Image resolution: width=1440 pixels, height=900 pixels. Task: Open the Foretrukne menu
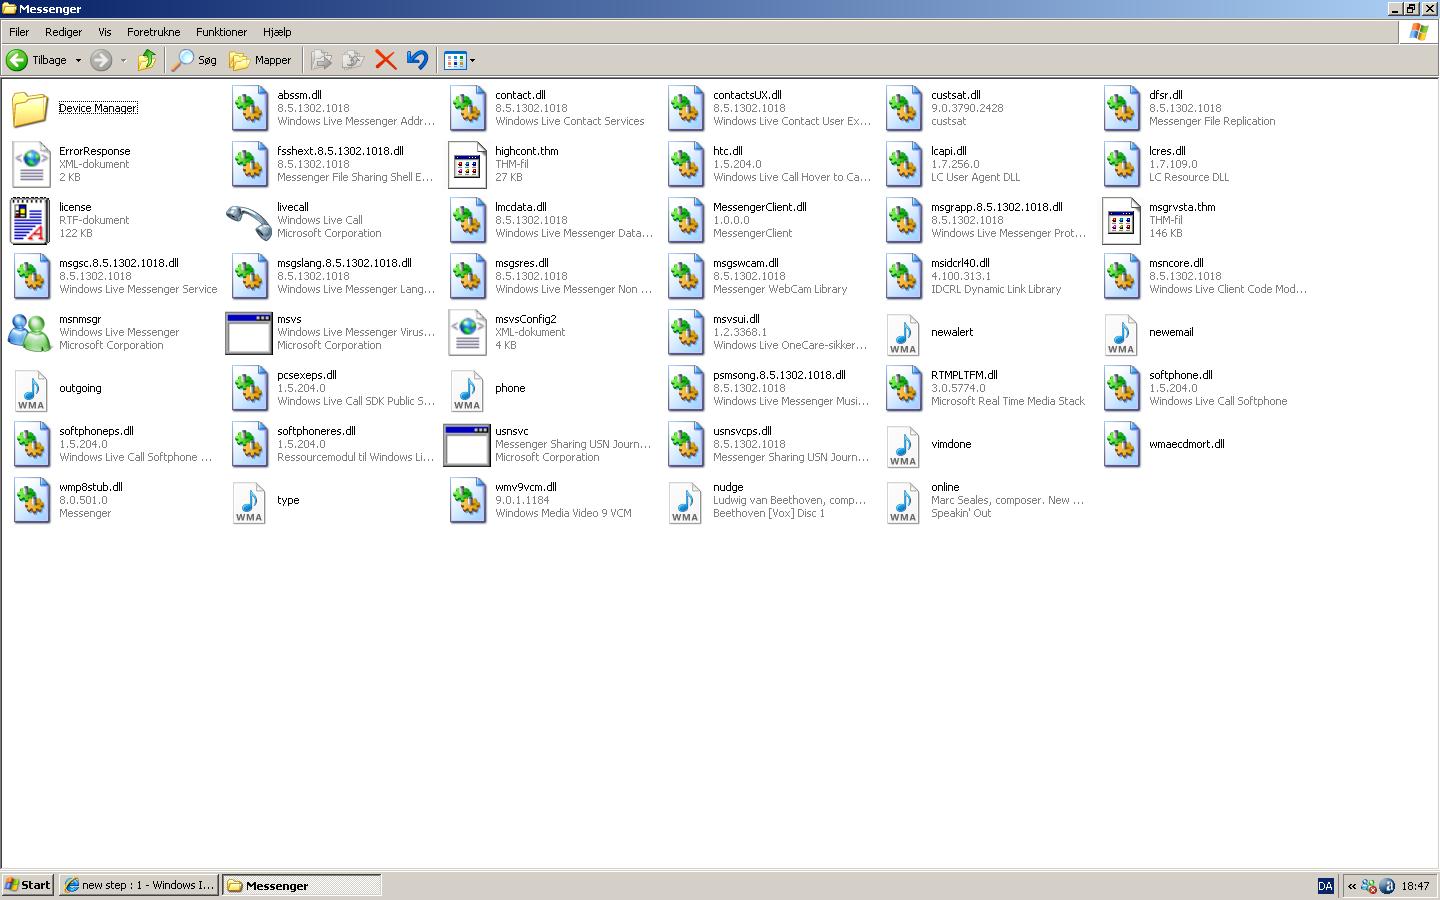tap(154, 32)
